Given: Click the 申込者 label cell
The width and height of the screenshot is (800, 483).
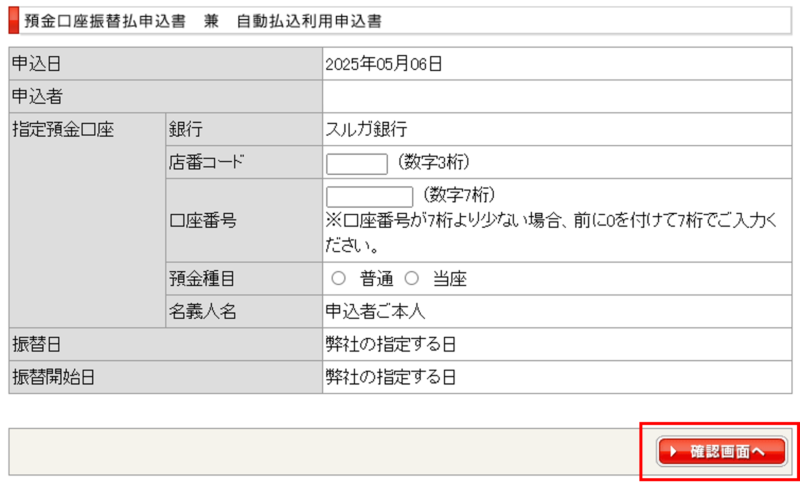Looking at the screenshot, I should (x=37, y=97).
